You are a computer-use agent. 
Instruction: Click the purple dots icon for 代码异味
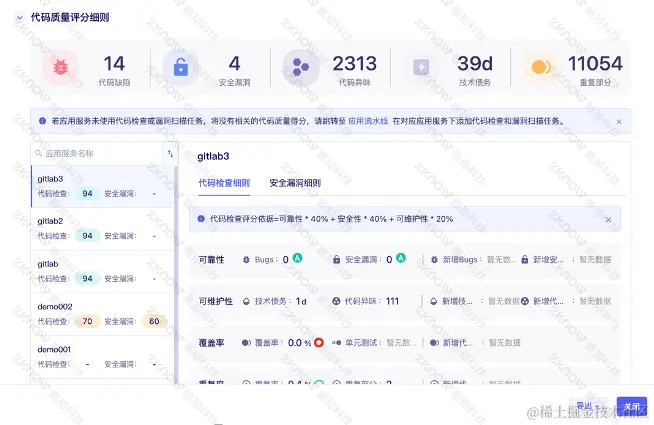pos(300,67)
